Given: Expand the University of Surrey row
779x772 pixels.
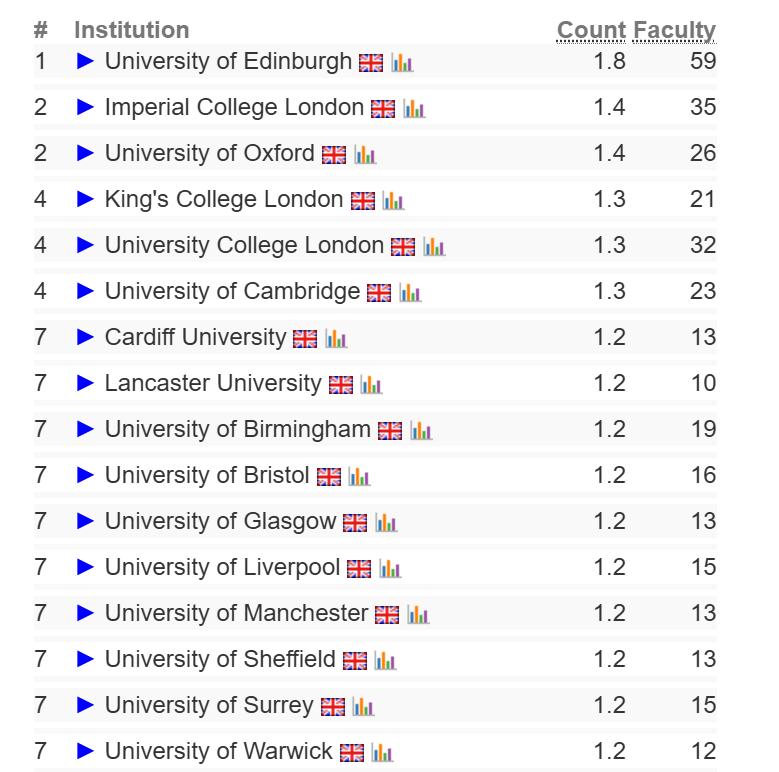Looking at the screenshot, I should coord(85,705).
